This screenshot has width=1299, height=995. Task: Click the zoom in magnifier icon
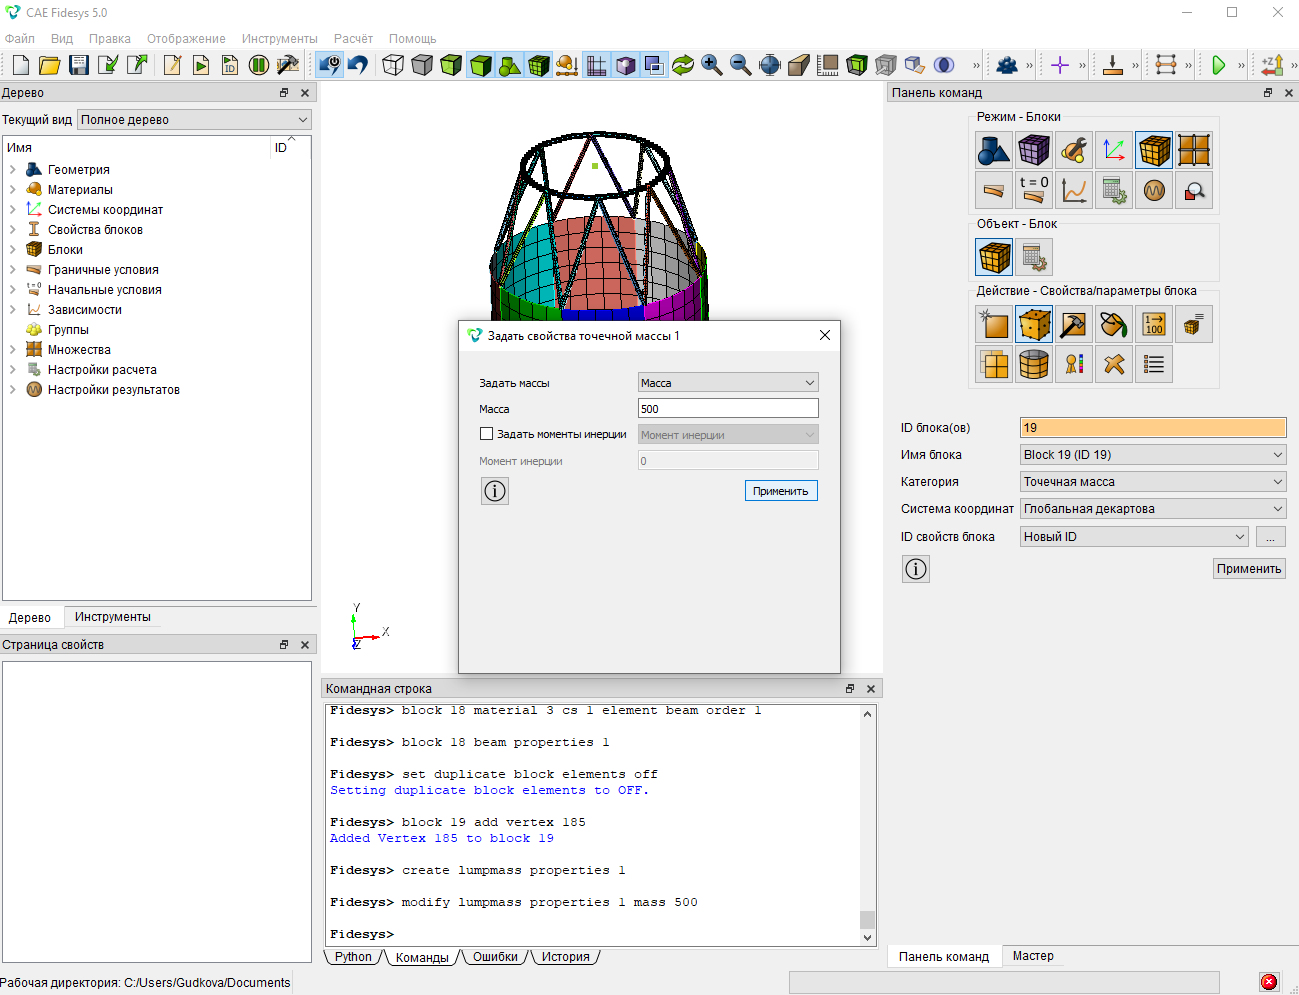point(712,65)
